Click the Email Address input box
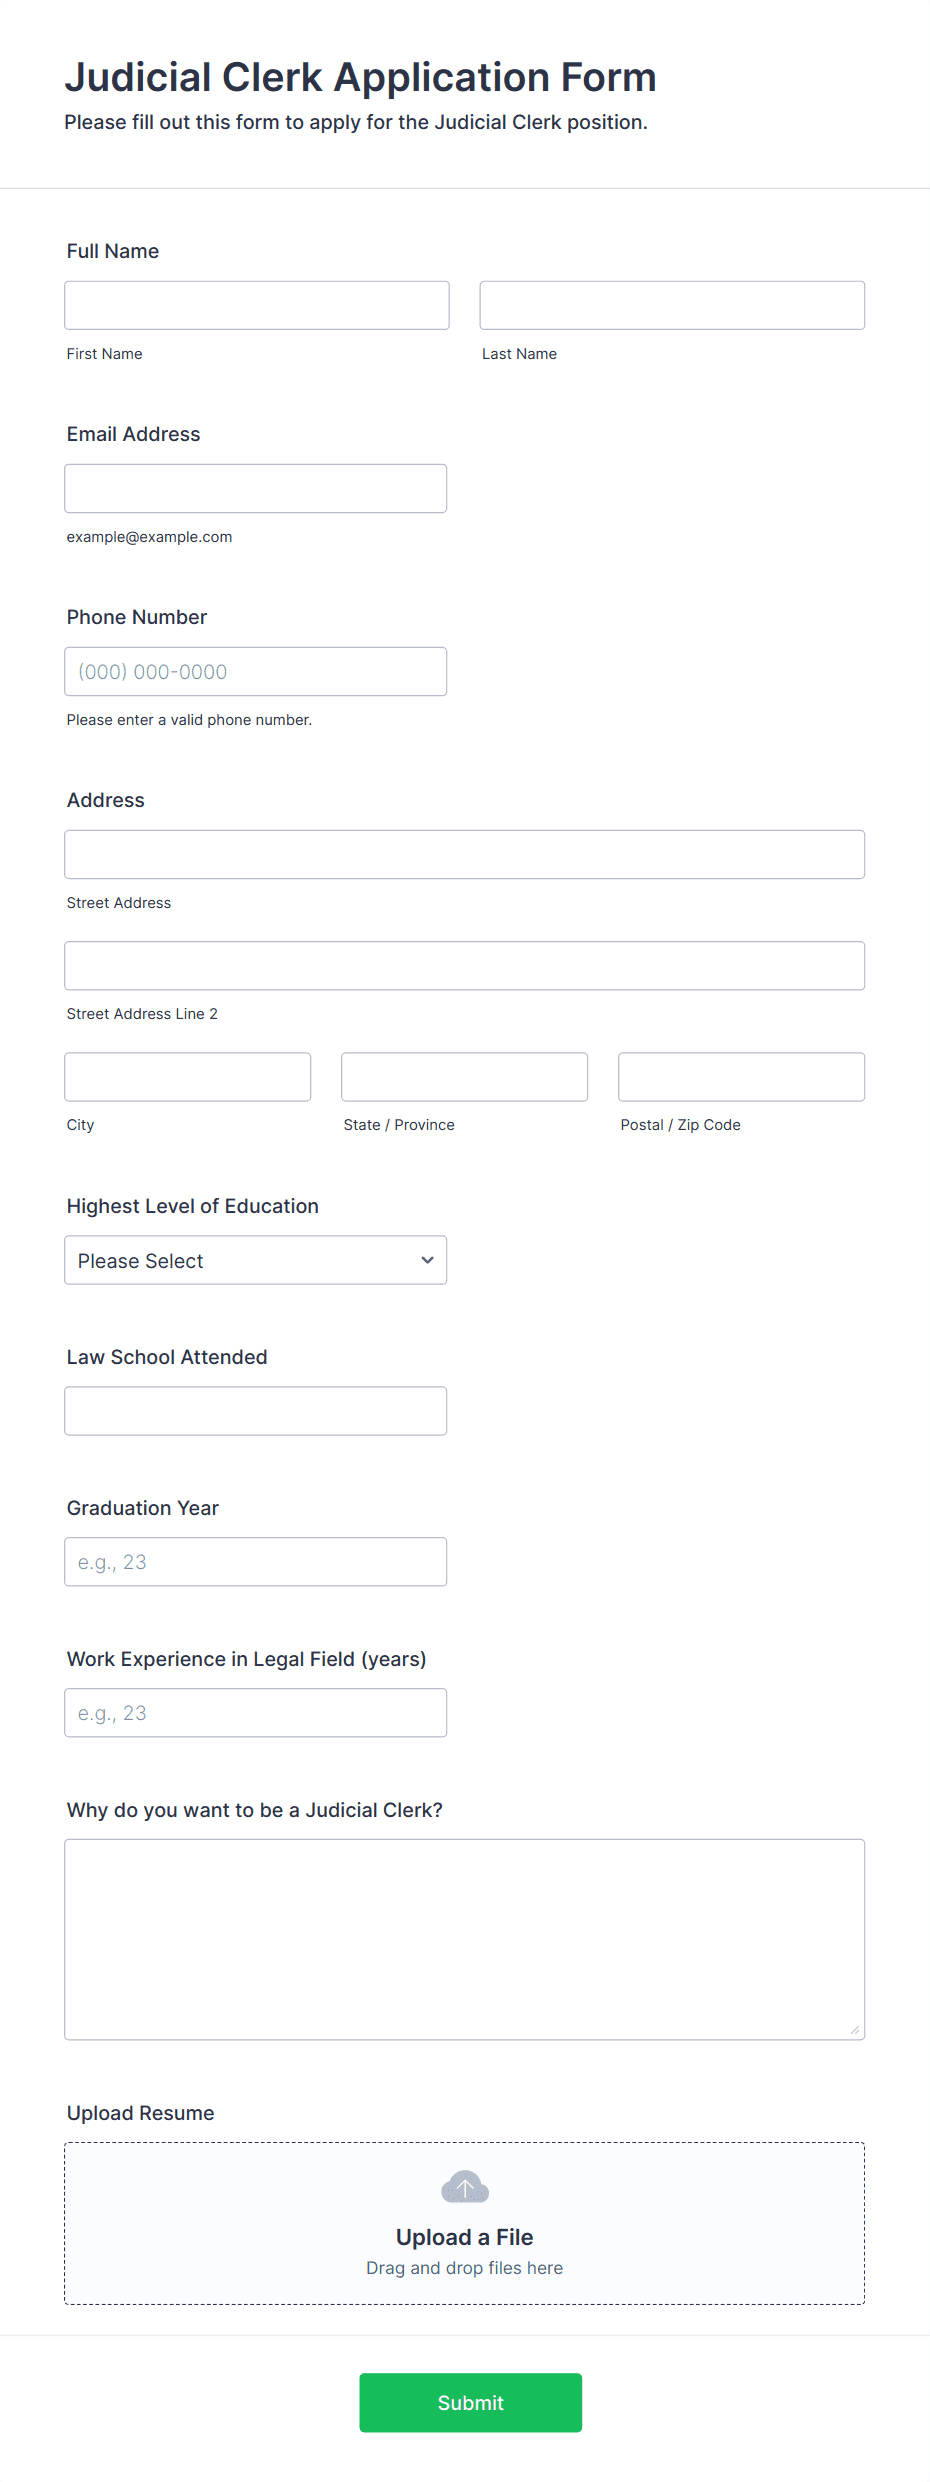Image resolution: width=930 pixels, height=2482 pixels. pyautogui.click(x=256, y=488)
